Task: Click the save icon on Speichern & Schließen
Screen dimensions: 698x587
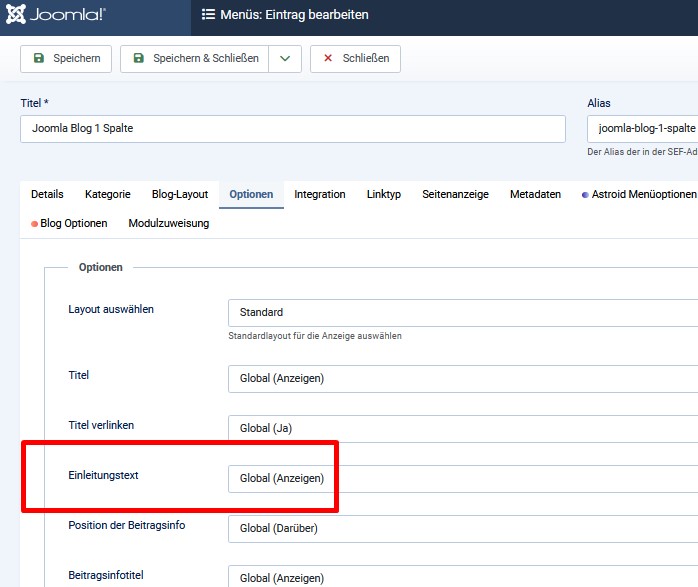Action: [x=138, y=58]
